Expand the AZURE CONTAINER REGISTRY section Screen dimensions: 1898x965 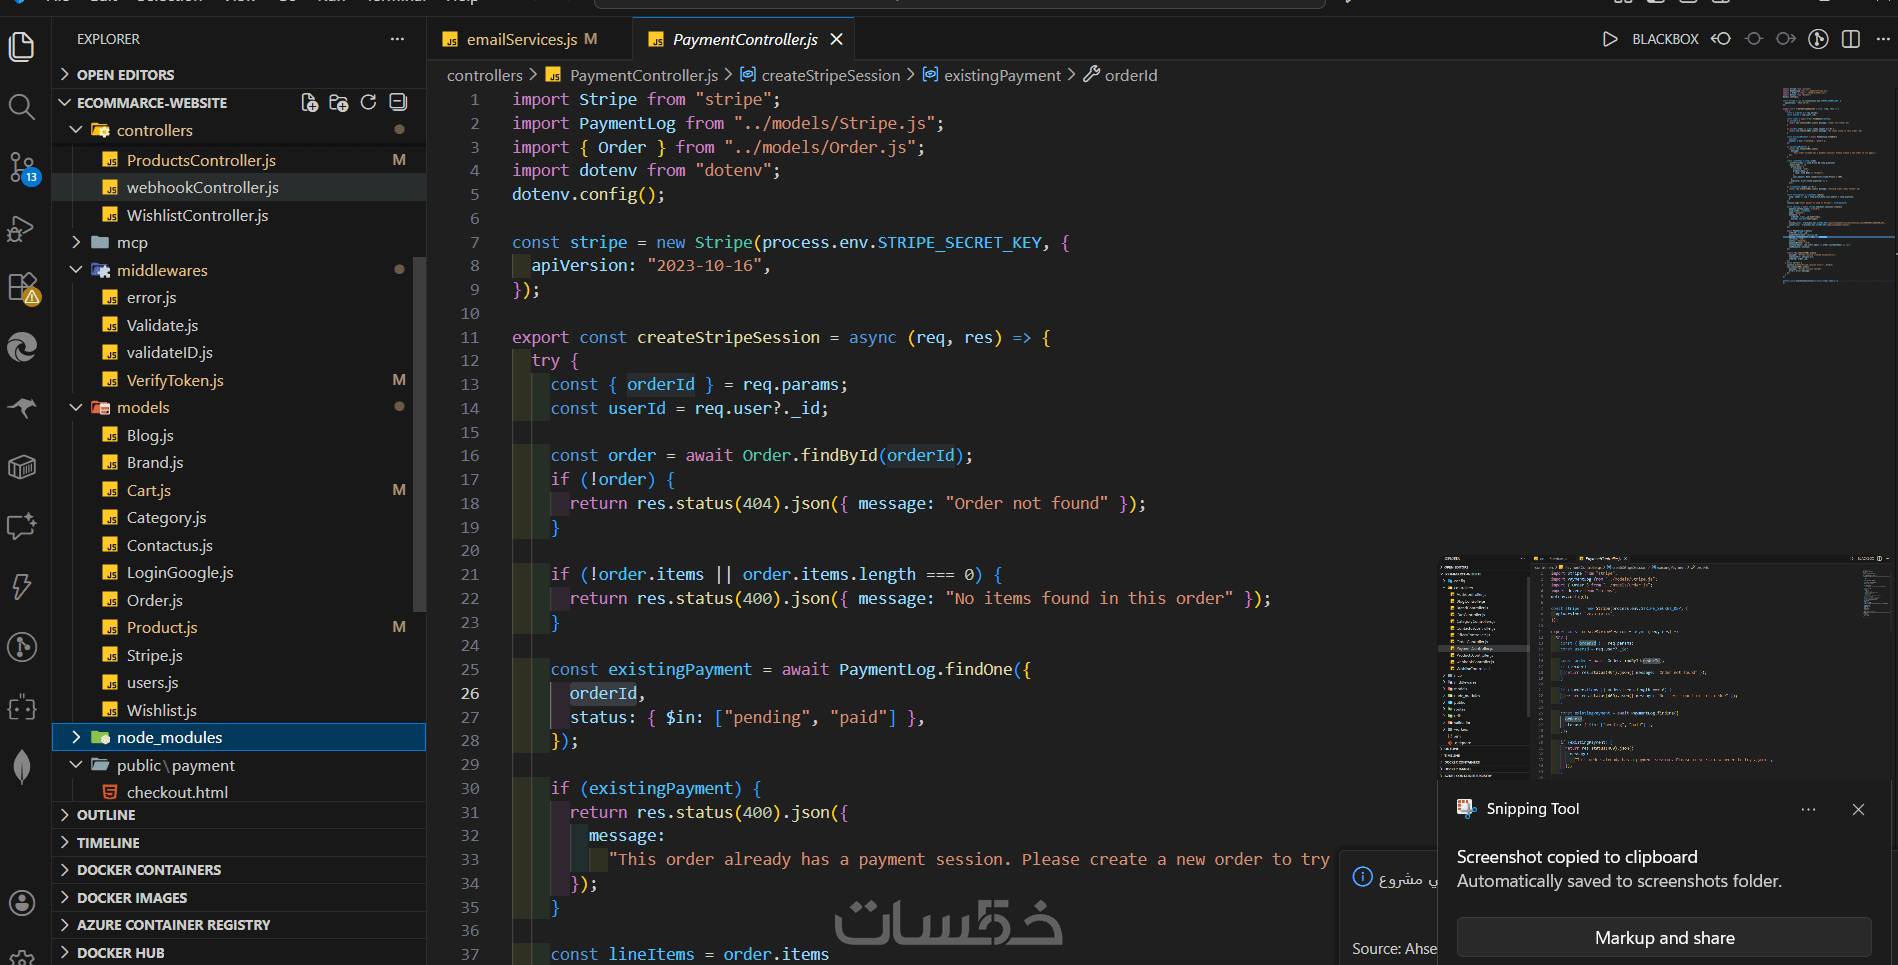click(x=239, y=925)
